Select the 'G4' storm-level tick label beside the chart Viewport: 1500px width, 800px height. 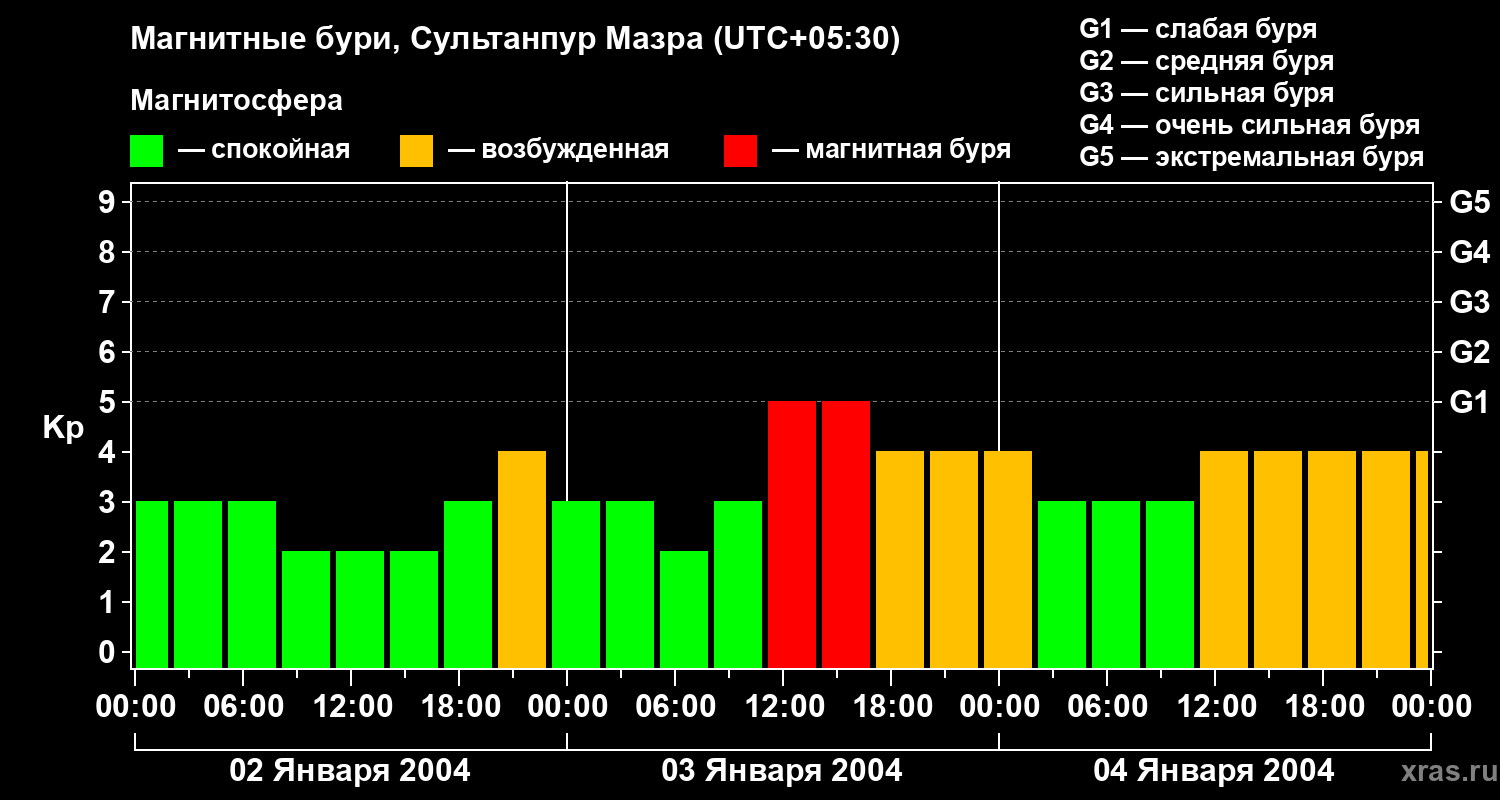click(1469, 252)
